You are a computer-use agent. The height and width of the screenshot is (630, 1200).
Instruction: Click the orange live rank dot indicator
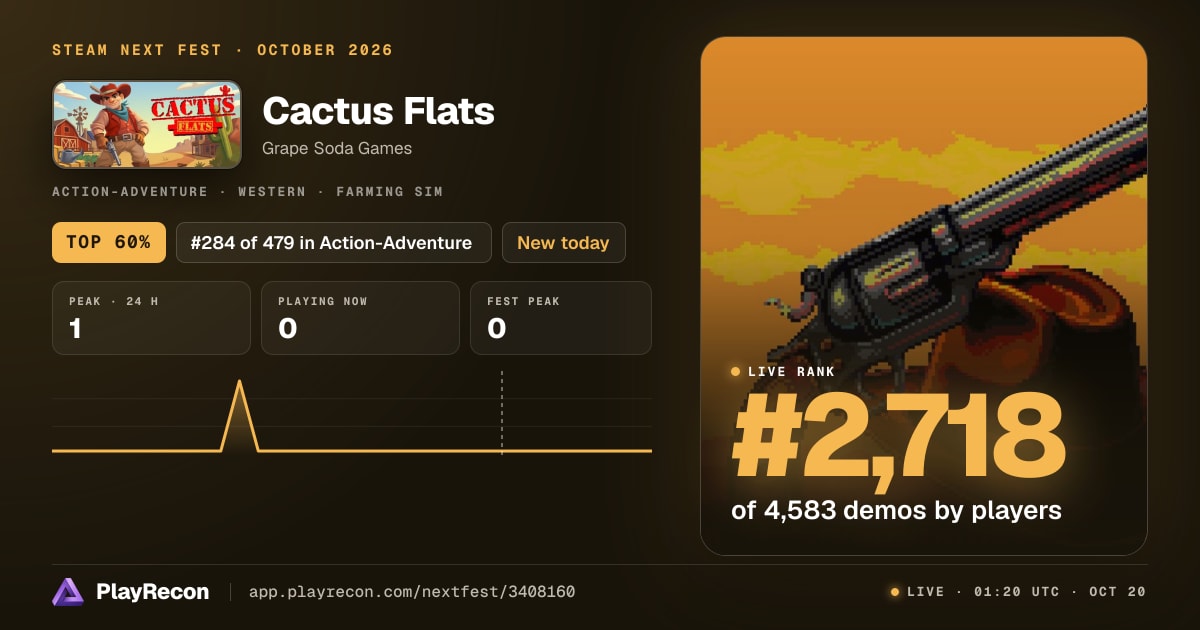tap(736, 372)
